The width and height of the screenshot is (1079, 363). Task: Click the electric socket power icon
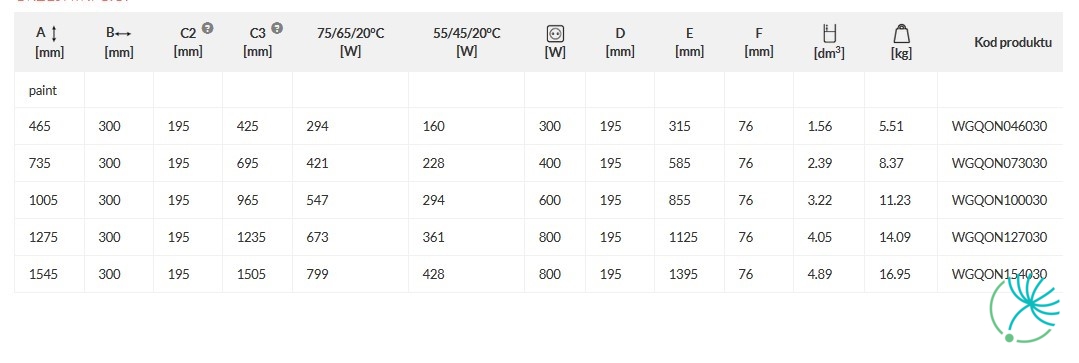point(555,33)
